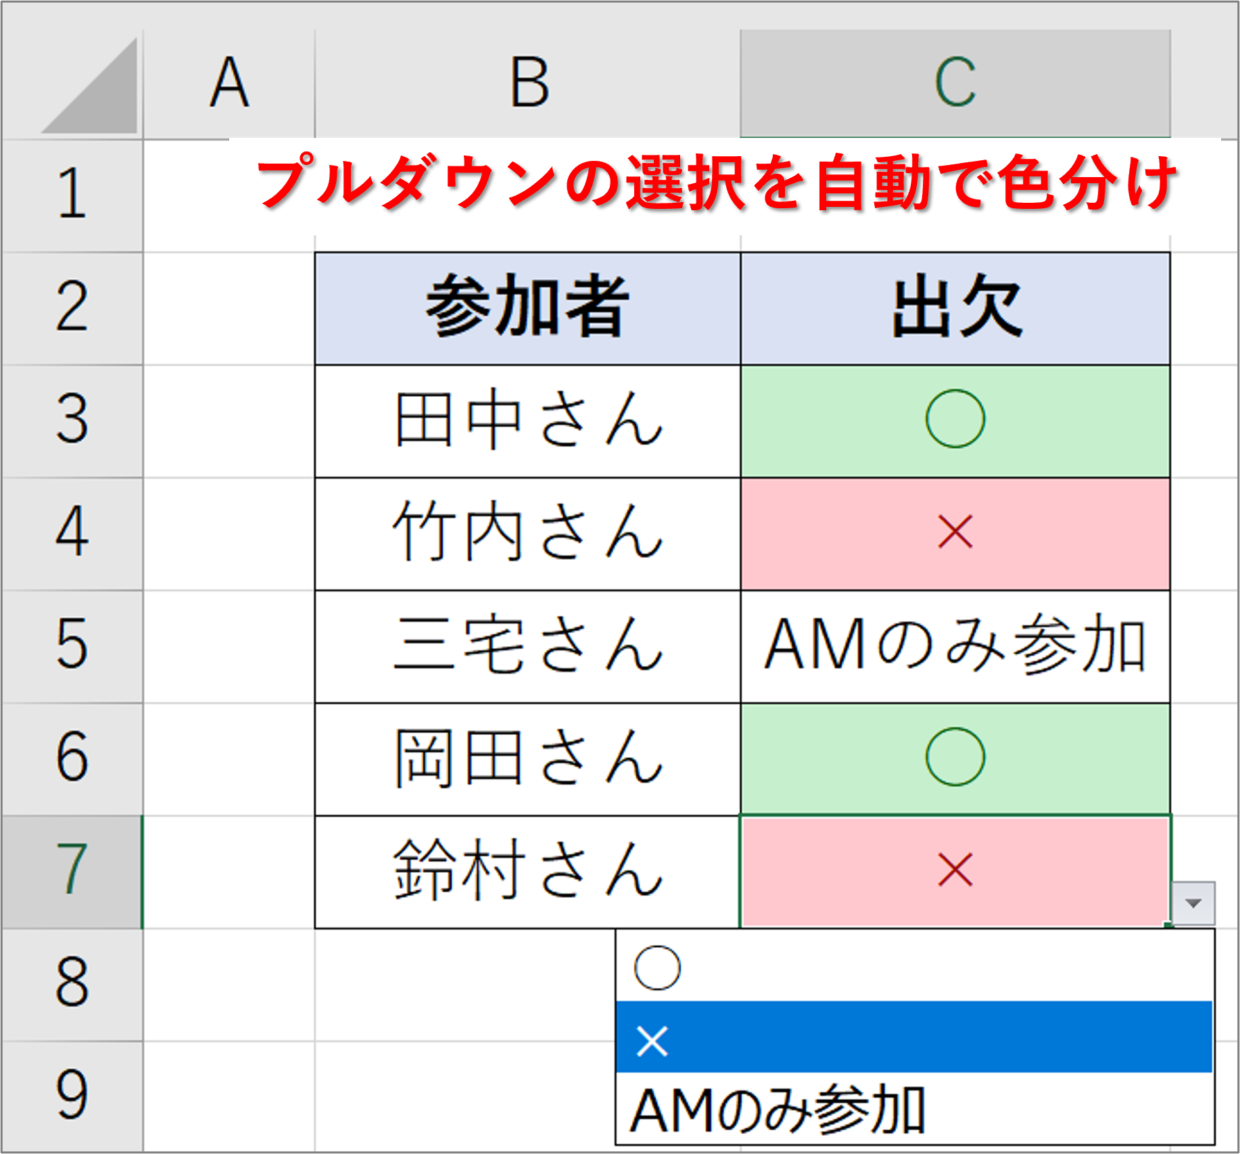Screen dimensions: 1240x1154
Task: Select the pink × cell for 竹内さん
Action: [x=956, y=534]
